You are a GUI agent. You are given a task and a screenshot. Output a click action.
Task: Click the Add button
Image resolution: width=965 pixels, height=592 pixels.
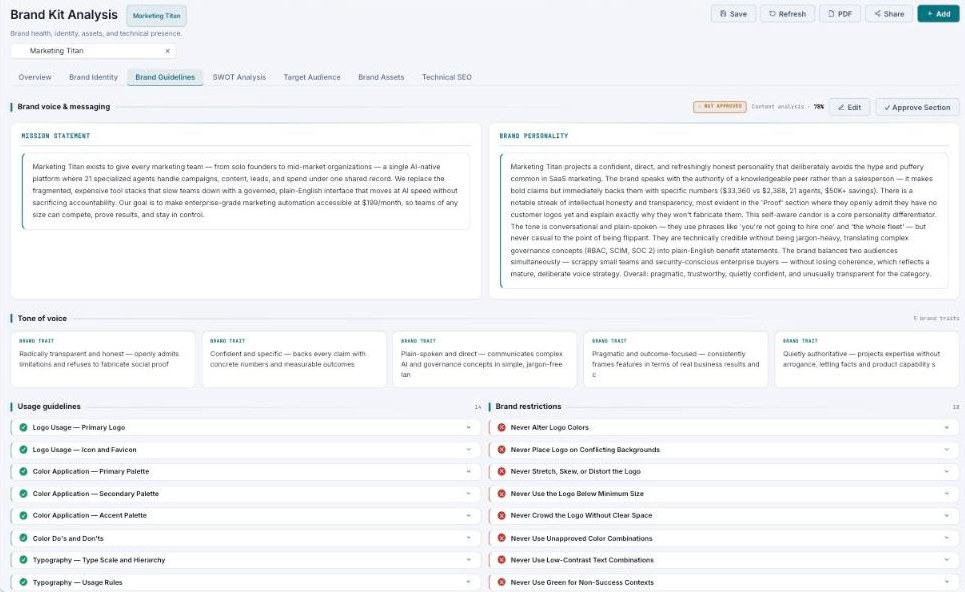(938, 14)
